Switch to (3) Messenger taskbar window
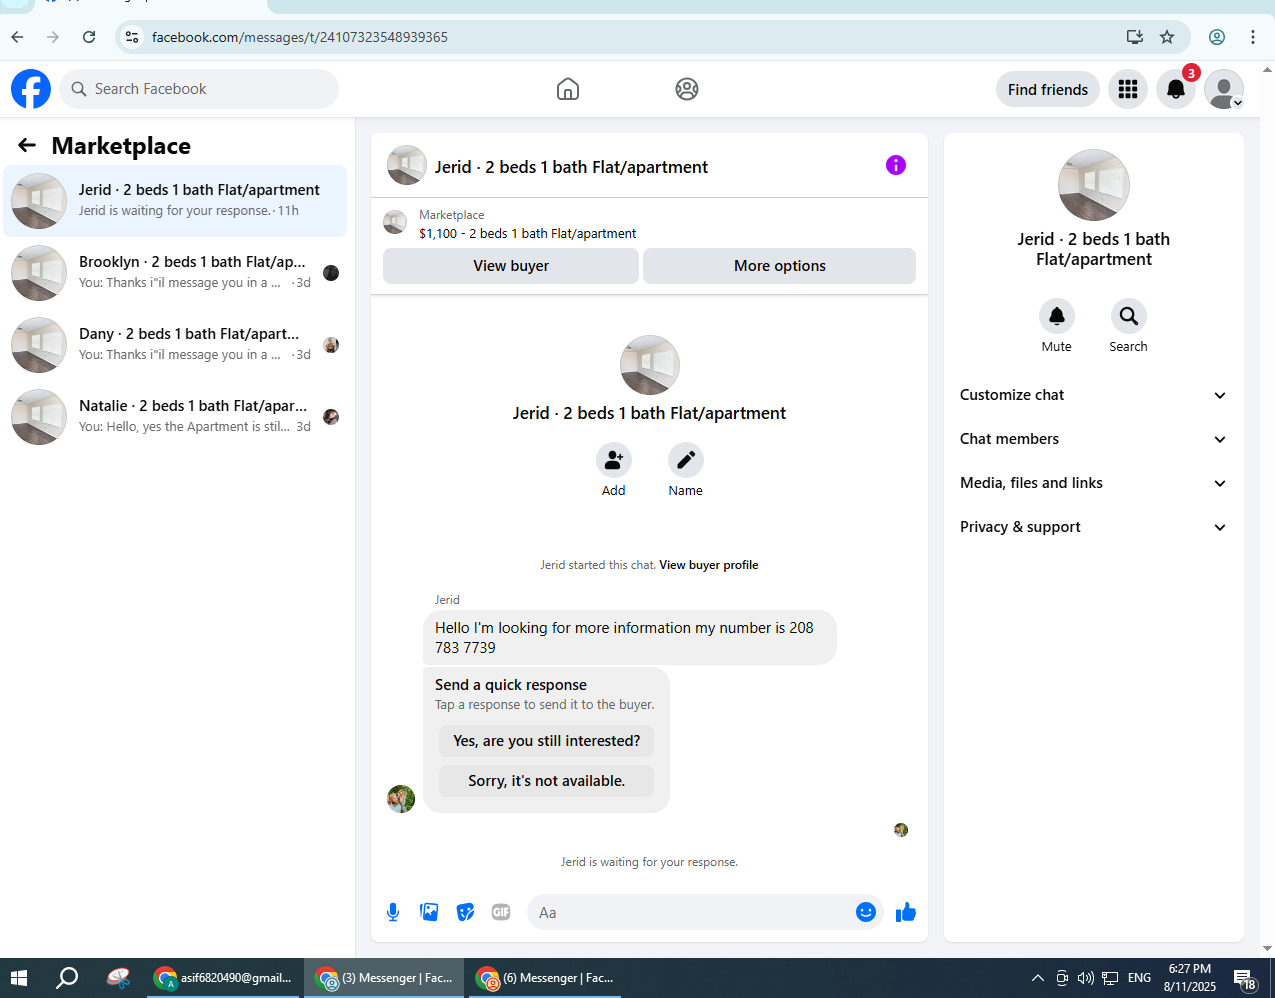The width and height of the screenshot is (1275, 998). [384, 978]
